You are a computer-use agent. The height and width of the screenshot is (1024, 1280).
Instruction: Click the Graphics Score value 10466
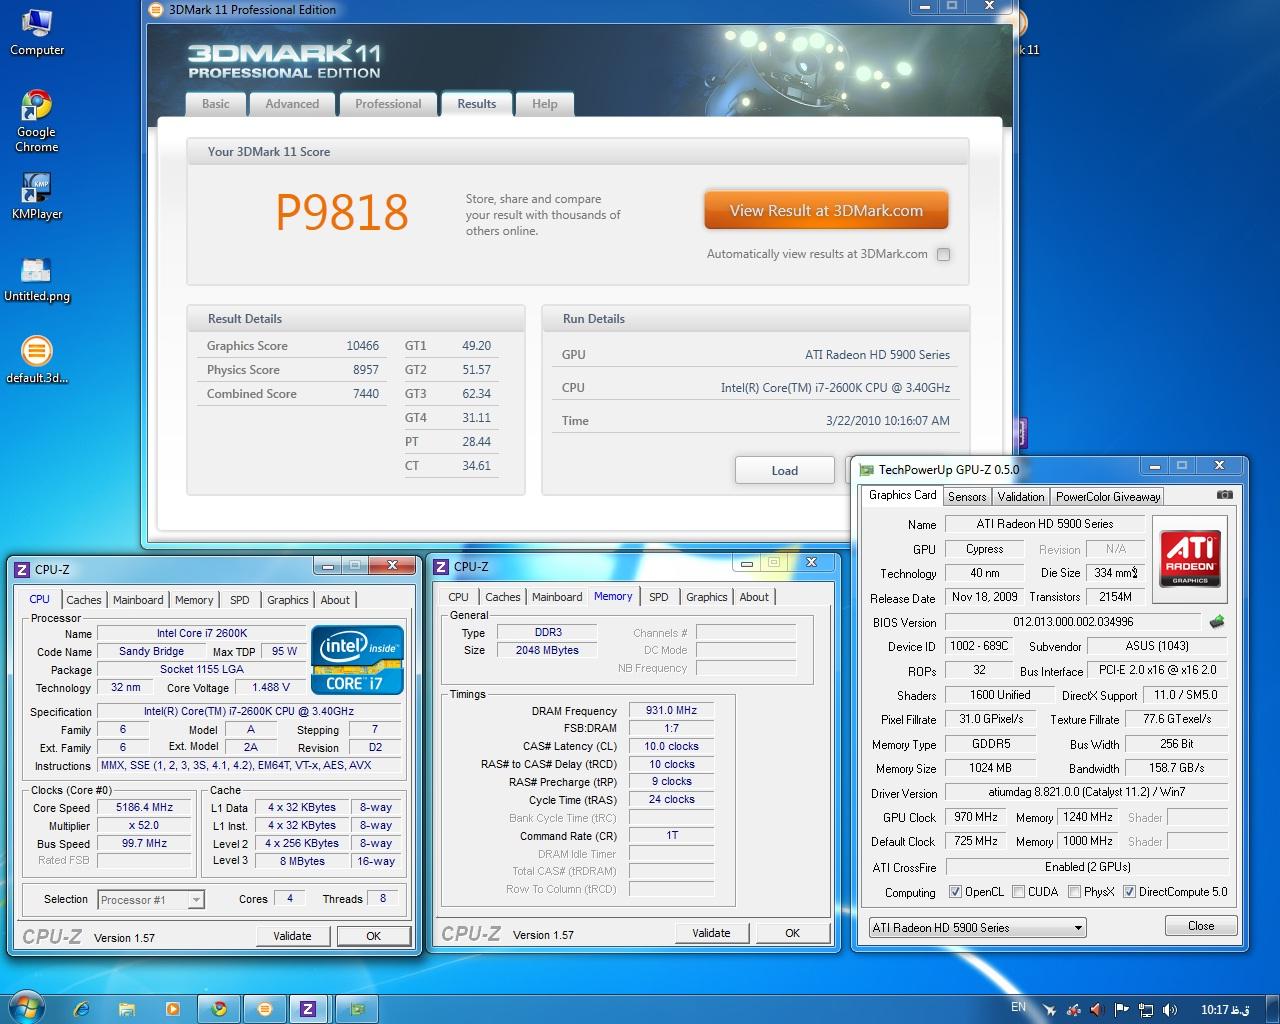(x=363, y=346)
